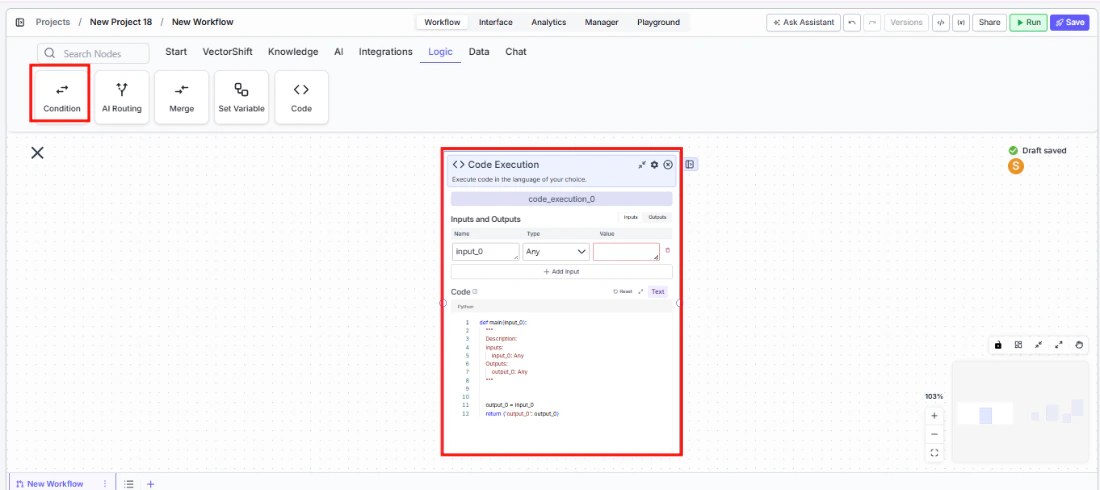Viewport: 1100px width, 490px height.
Task: Select the Logic node category
Action: click(440, 52)
